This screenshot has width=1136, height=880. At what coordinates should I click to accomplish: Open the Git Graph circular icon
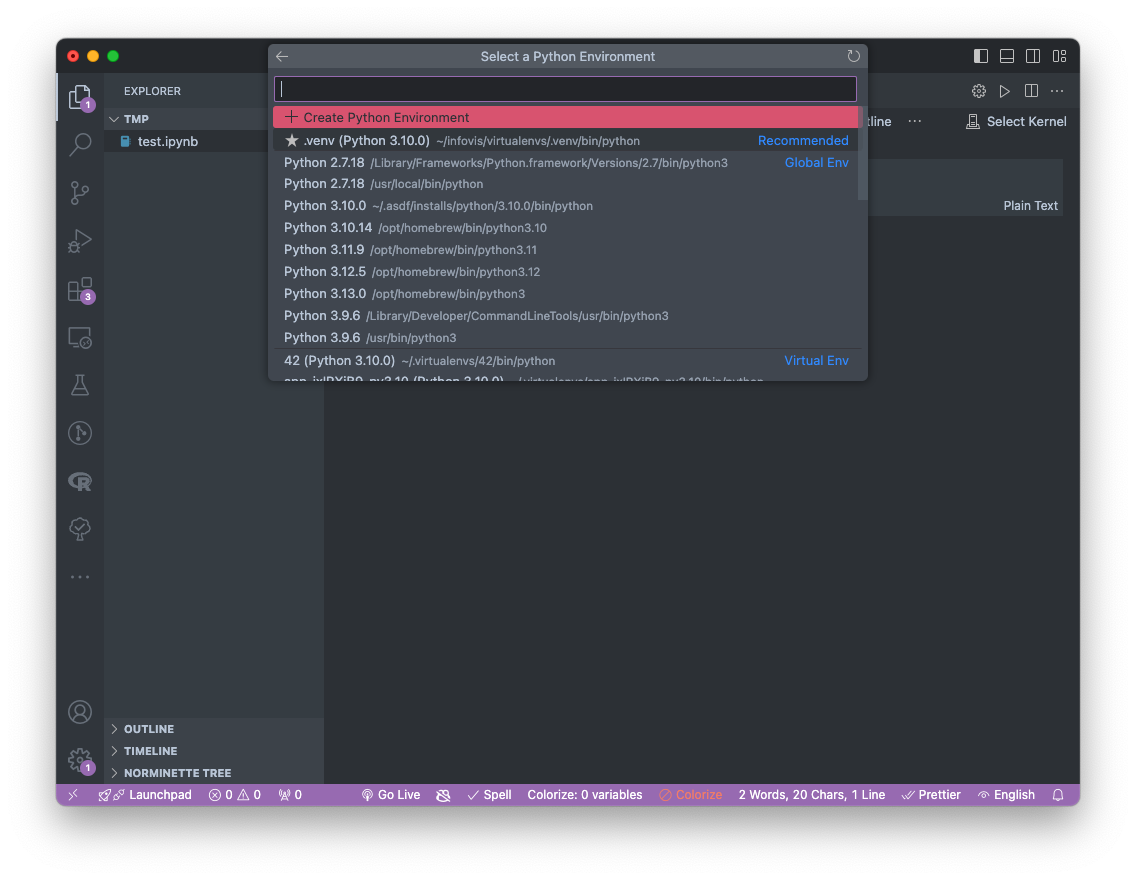[80, 433]
